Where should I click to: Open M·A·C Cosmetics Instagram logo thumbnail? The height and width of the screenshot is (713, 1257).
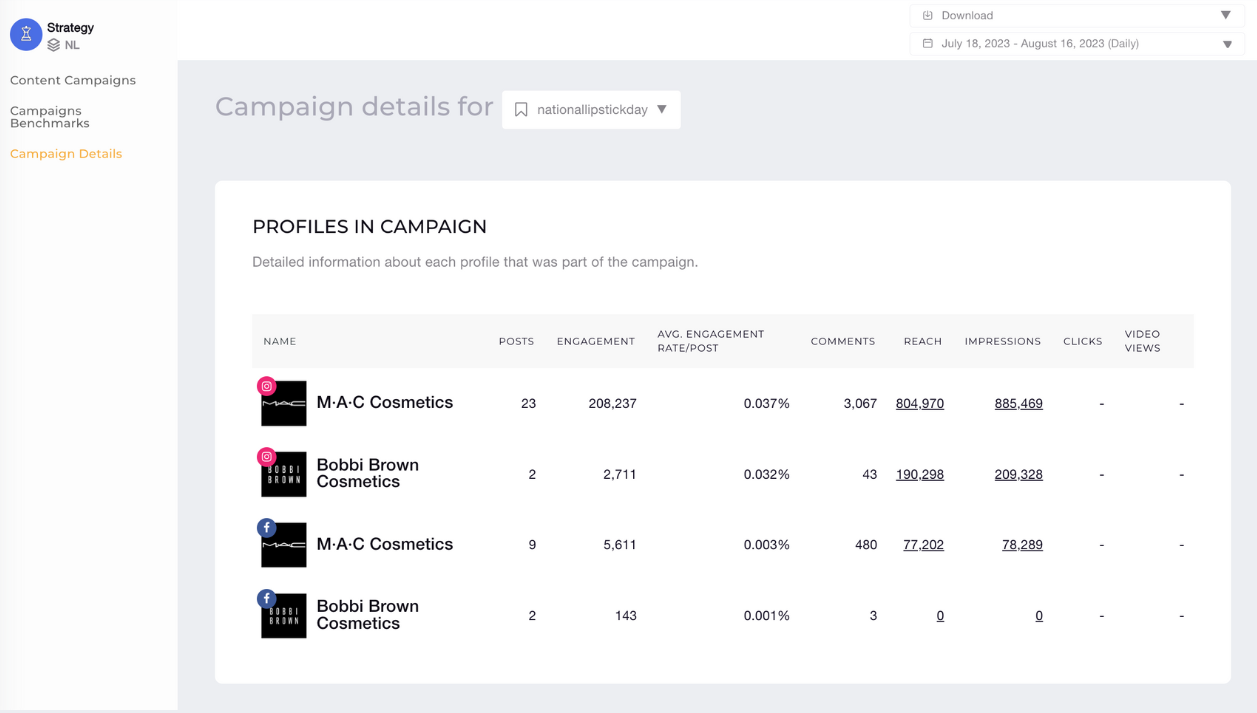(x=284, y=404)
